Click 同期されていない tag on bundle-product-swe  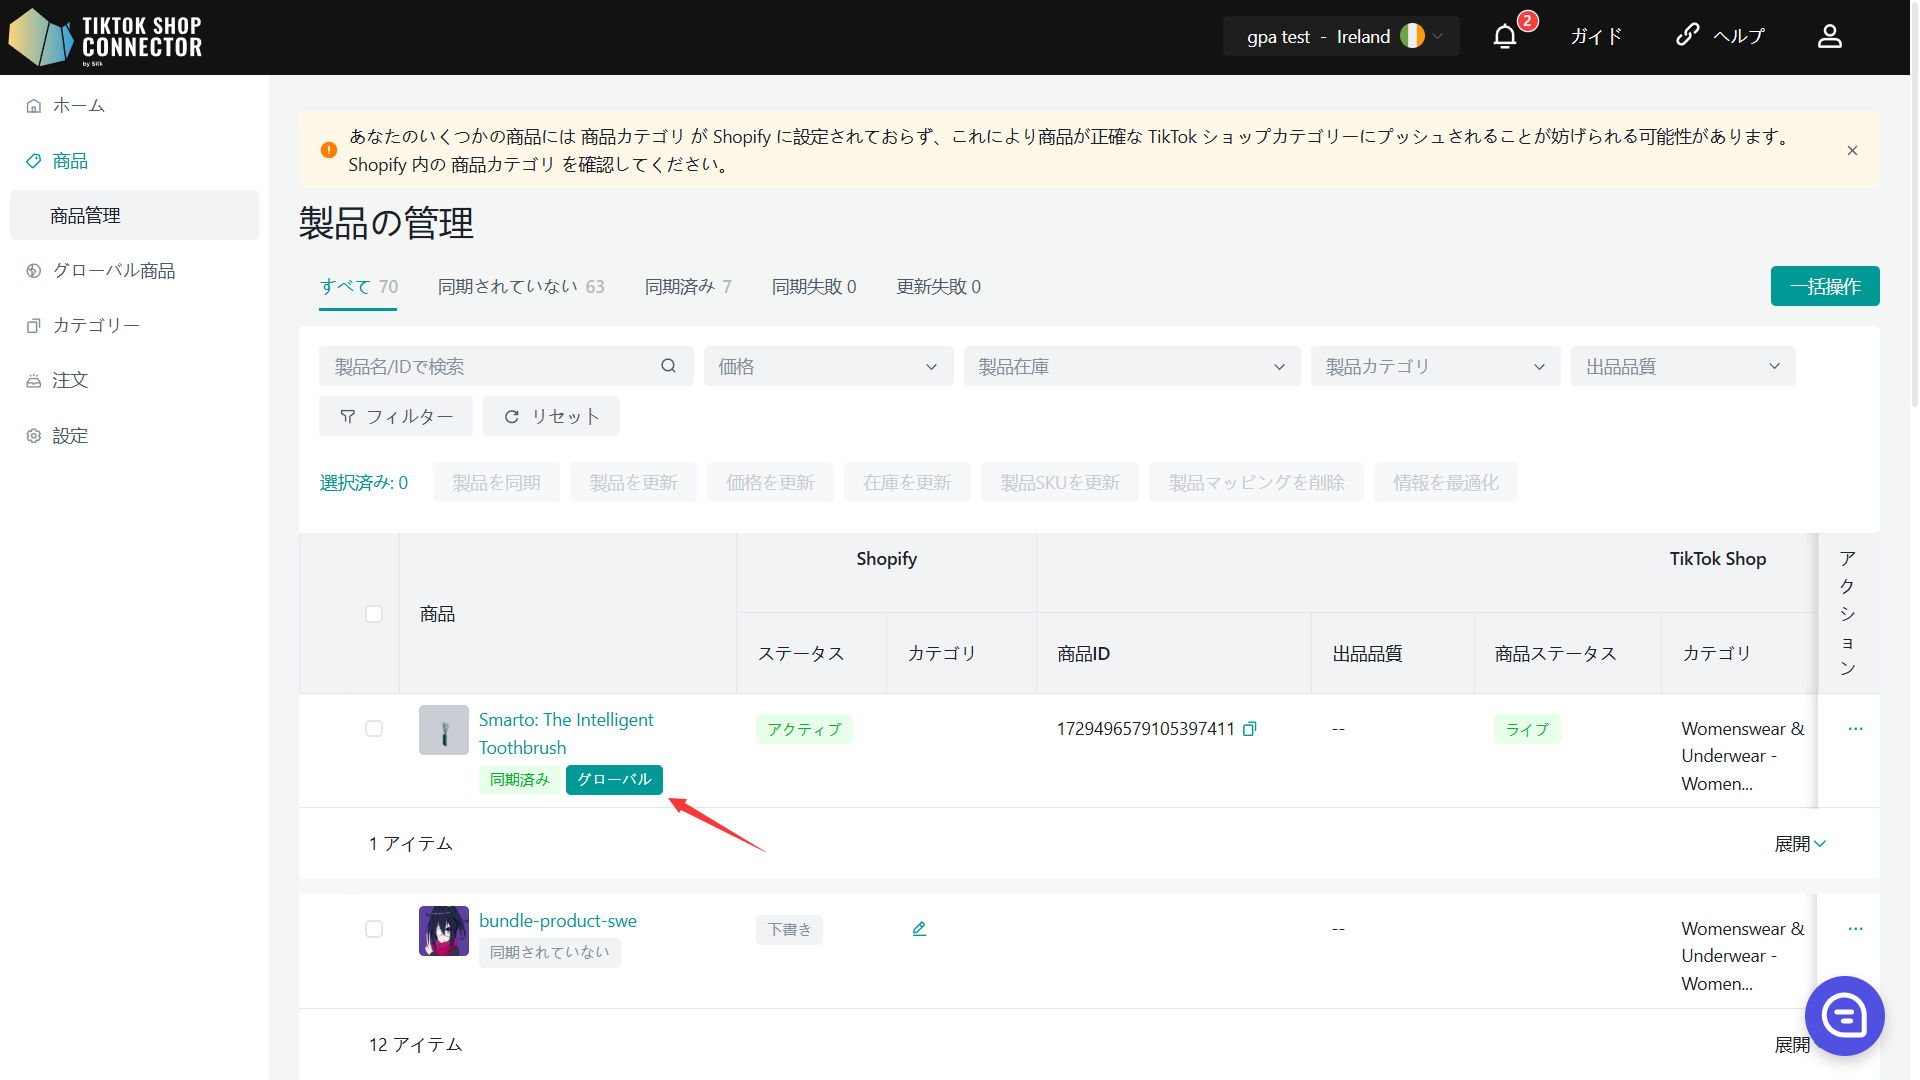click(x=549, y=952)
